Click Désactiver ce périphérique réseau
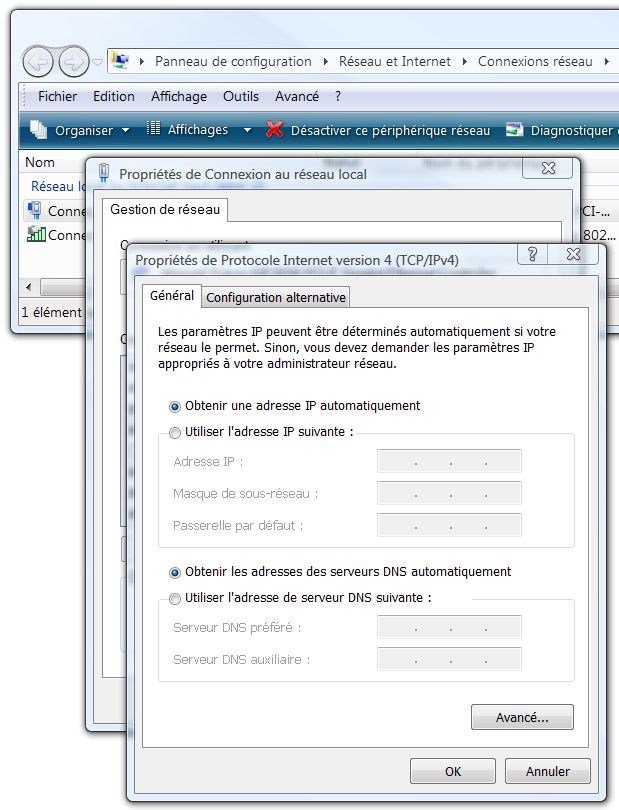The image size is (619, 810). [x=390, y=131]
